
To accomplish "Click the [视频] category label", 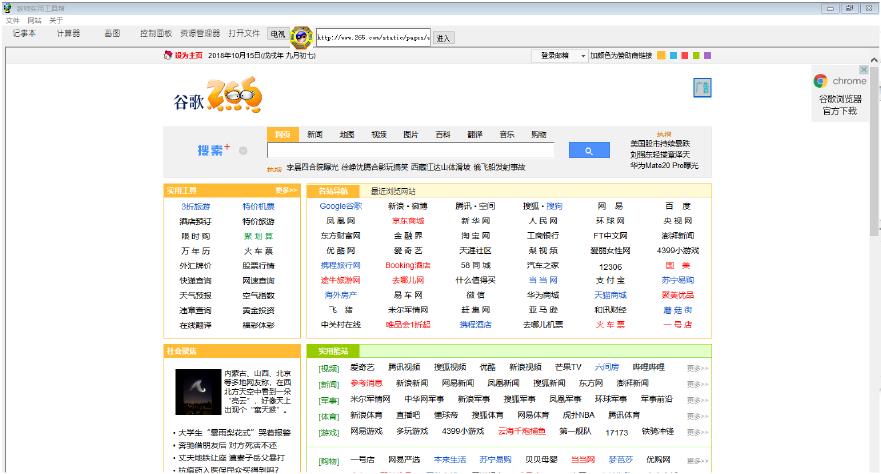I will [x=329, y=368].
